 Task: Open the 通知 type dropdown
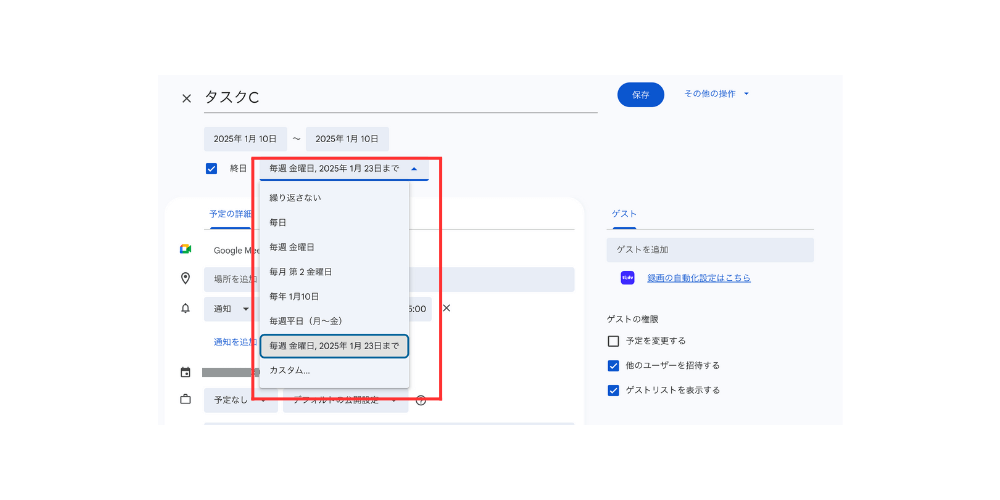click(x=230, y=309)
